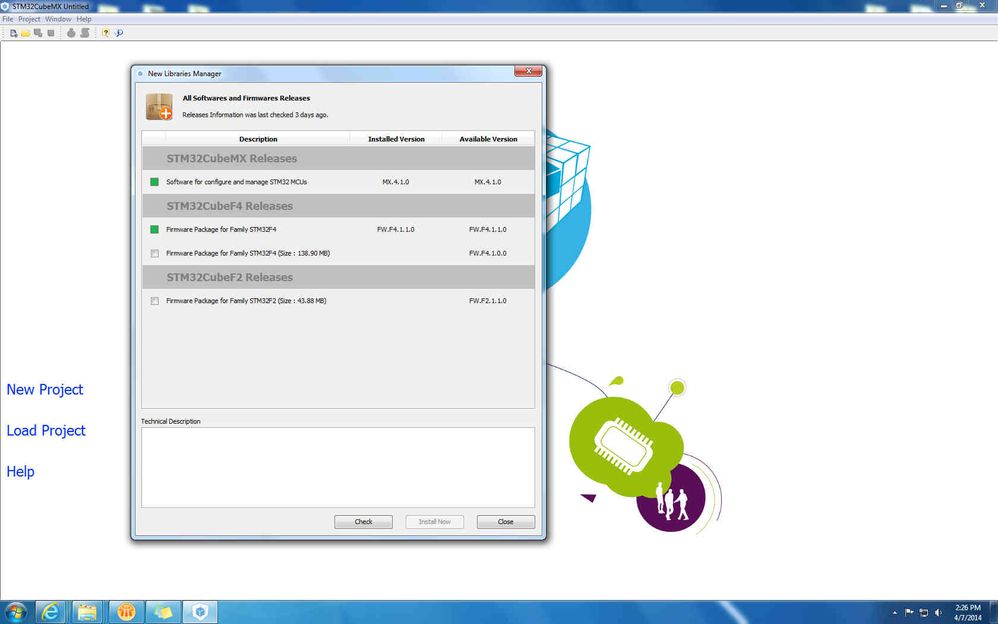The width and height of the screenshot is (998, 624).
Task: Click the yellow question mark Help toolbar icon
Action: point(106,33)
